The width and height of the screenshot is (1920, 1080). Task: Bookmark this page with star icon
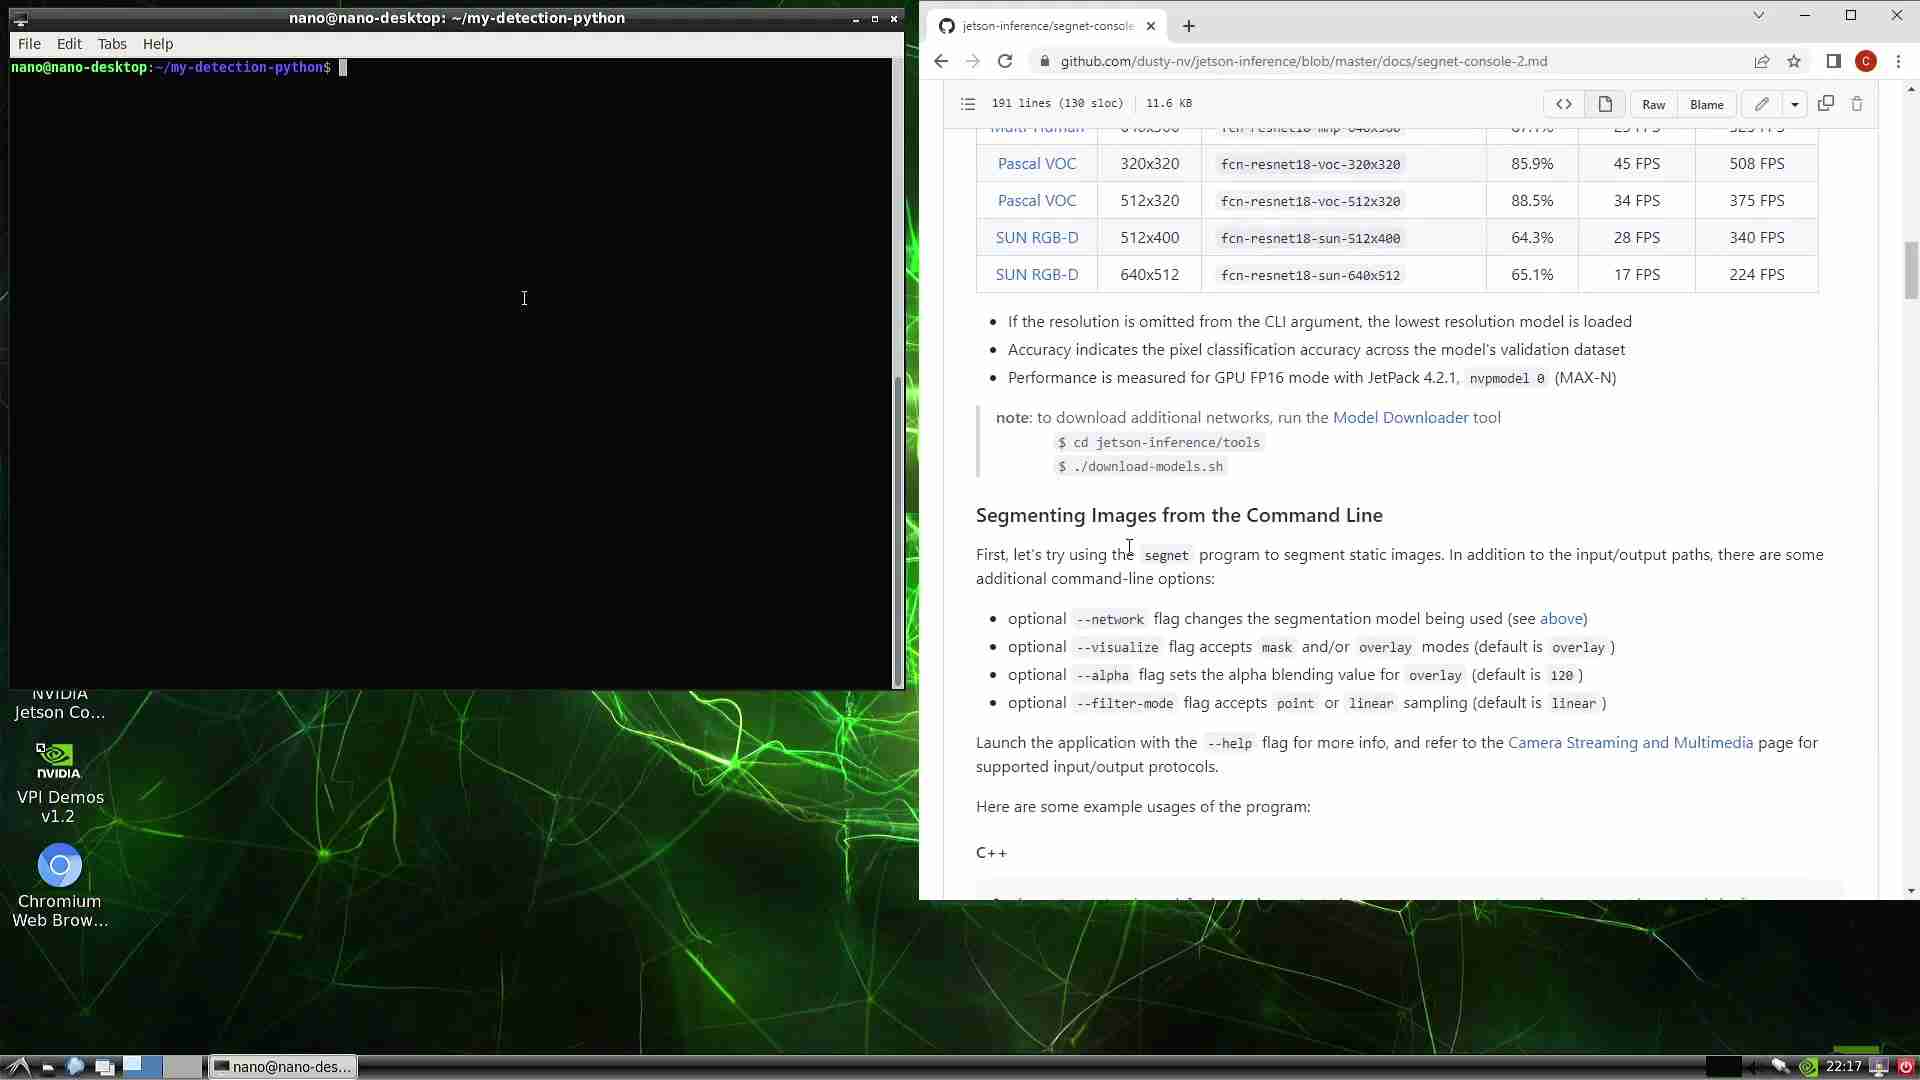click(x=1794, y=61)
